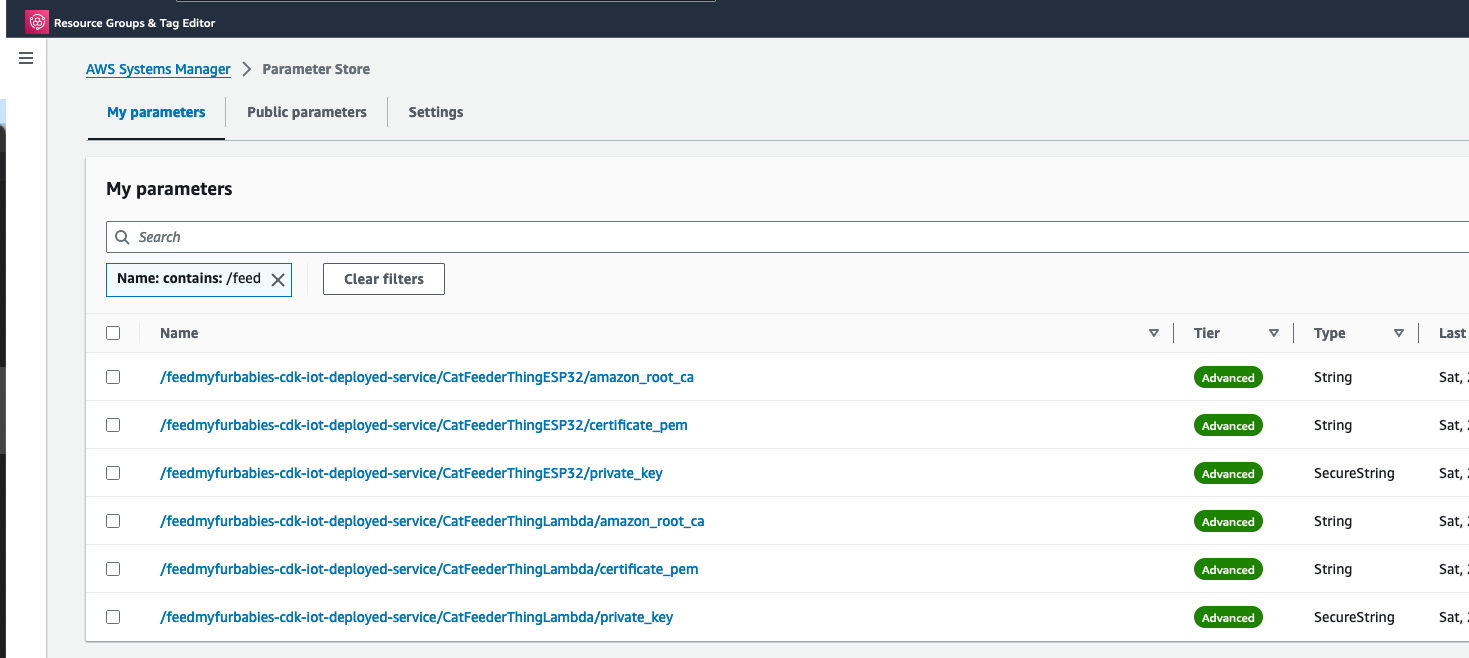Focus the parameter Search input field
Image resolution: width=1469 pixels, height=658 pixels.
coord(790,237)
